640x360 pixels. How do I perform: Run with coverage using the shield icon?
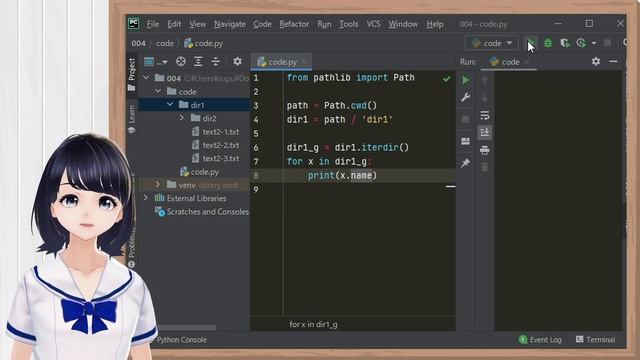point(564,43)
